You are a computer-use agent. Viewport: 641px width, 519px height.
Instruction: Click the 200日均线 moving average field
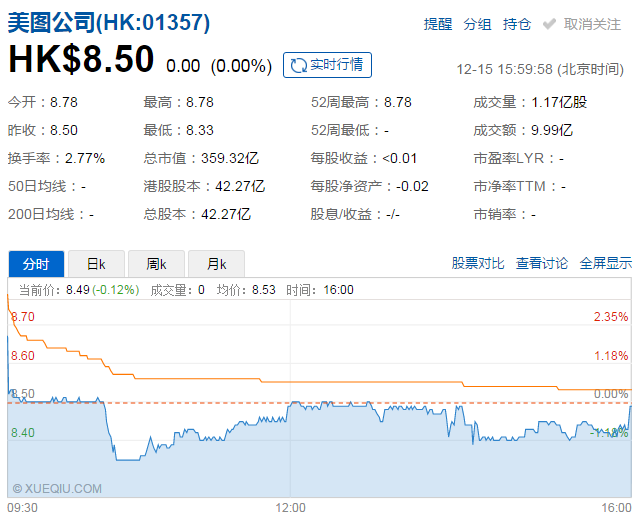pyautogui.click(x=51, y=214)
